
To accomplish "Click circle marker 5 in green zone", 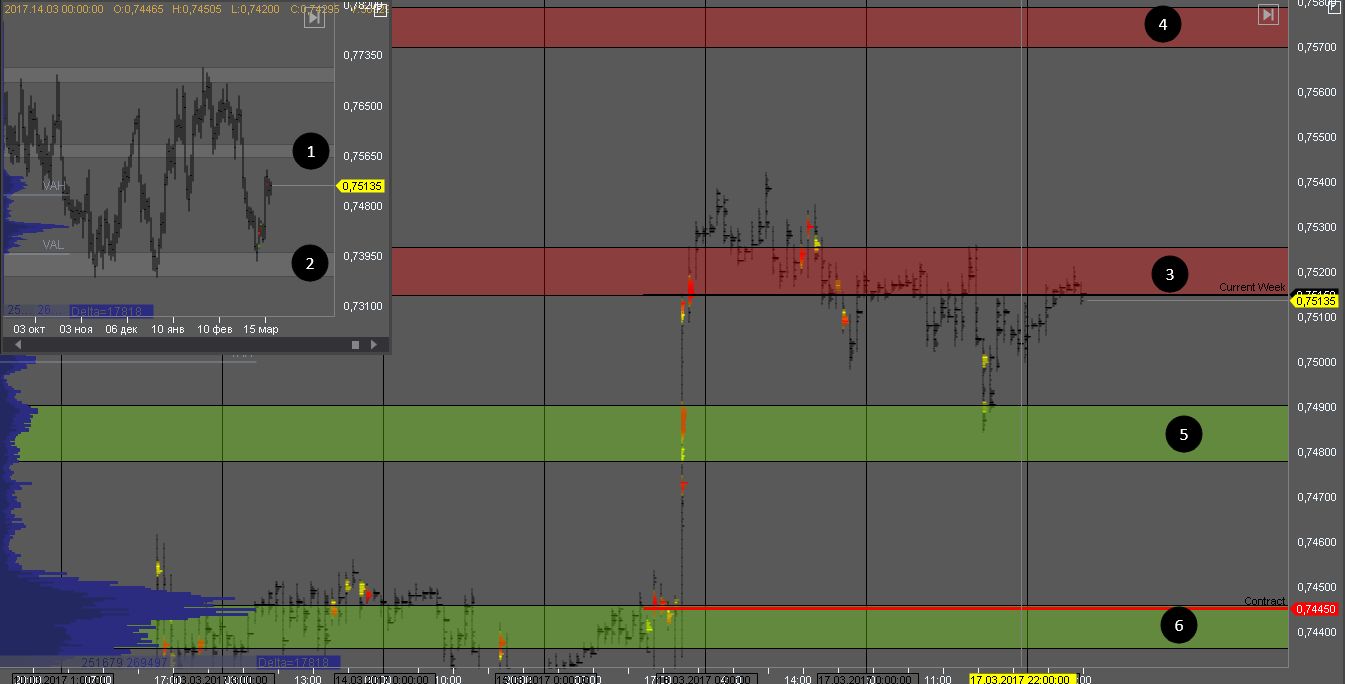I will coord(1184,434).
